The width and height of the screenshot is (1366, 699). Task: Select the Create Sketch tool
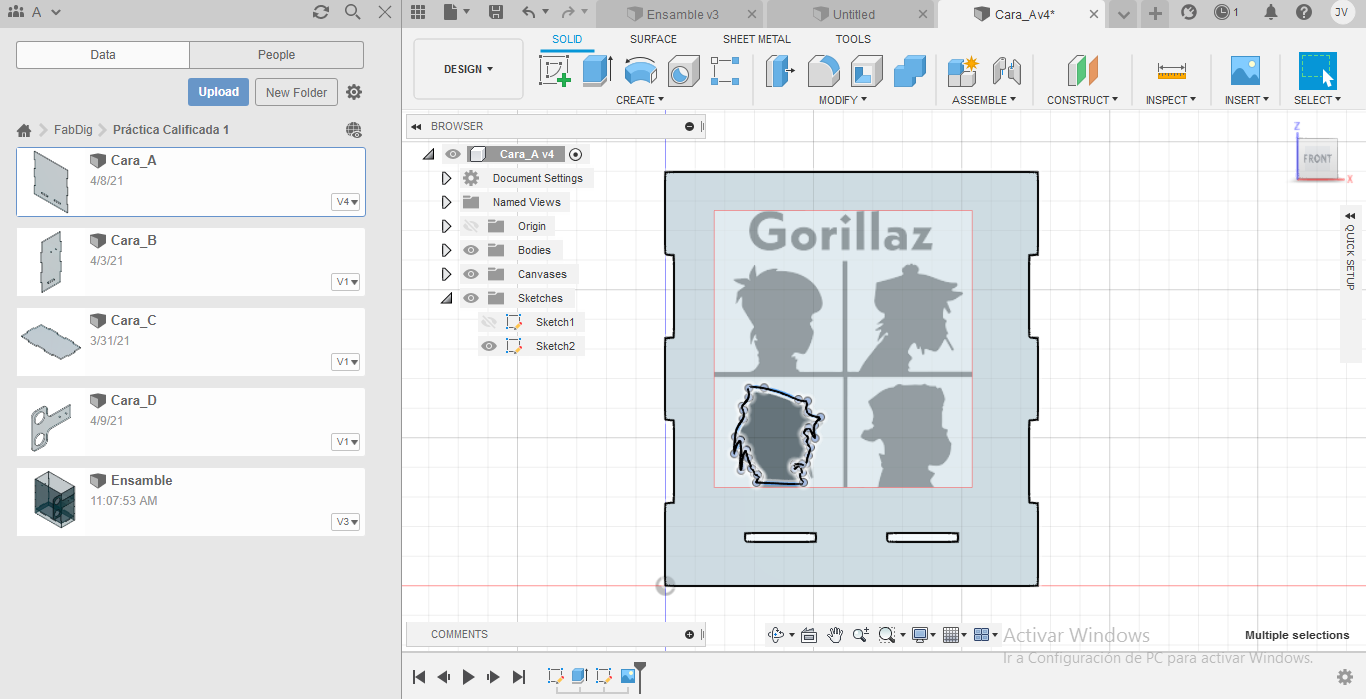coord(555,71)
